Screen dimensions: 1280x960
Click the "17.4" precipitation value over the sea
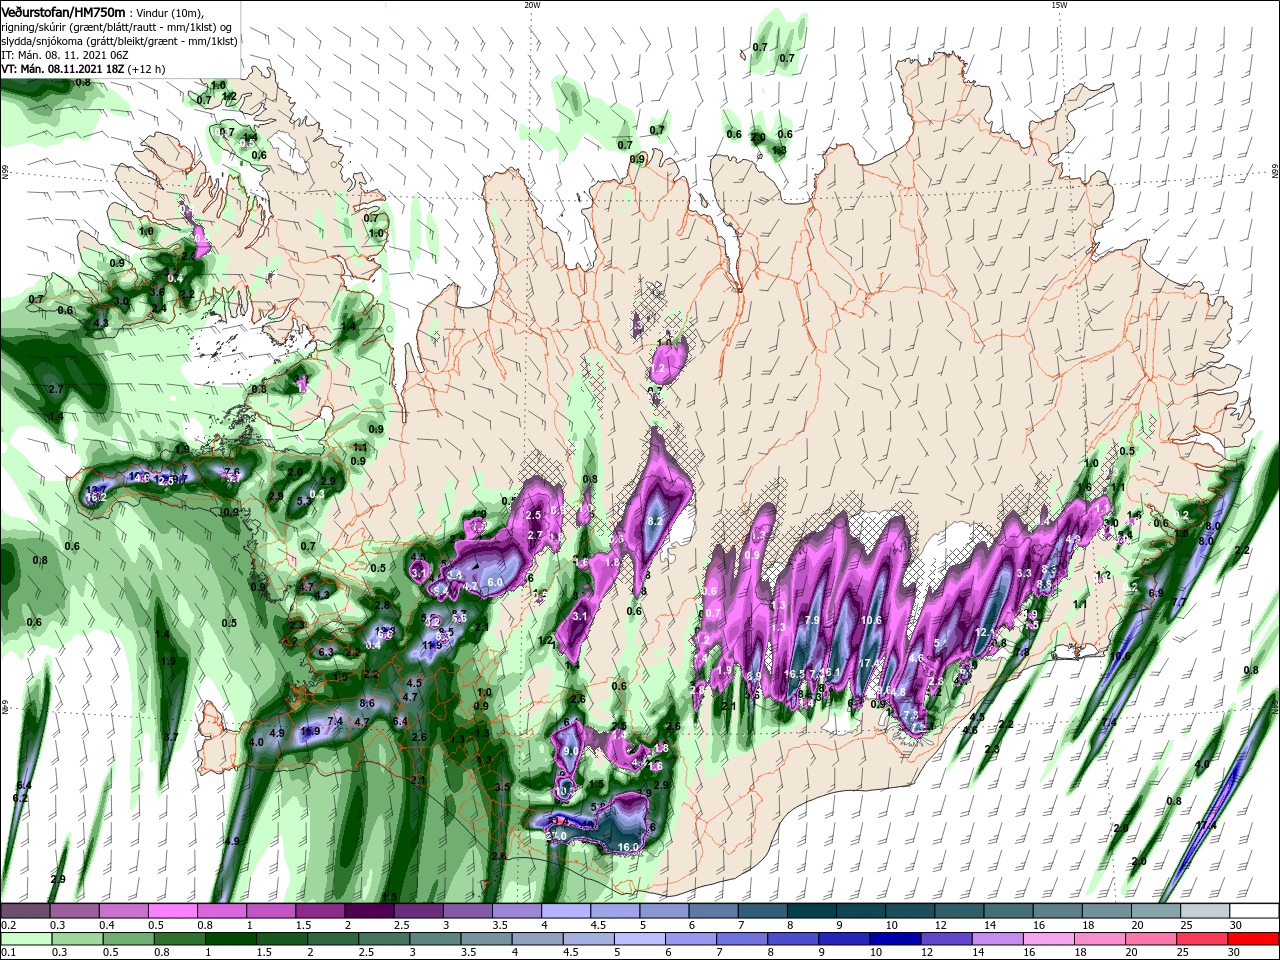coord(1206,825)
